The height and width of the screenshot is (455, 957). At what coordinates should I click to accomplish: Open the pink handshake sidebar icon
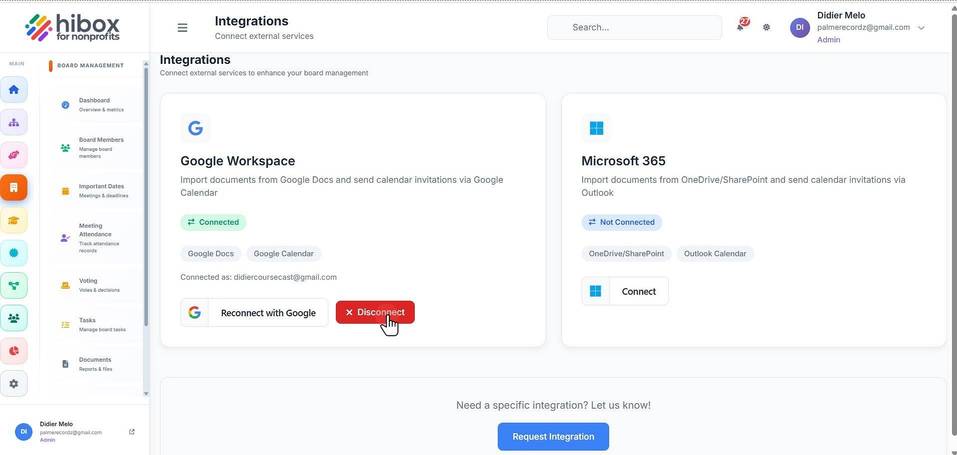(14, 155)
